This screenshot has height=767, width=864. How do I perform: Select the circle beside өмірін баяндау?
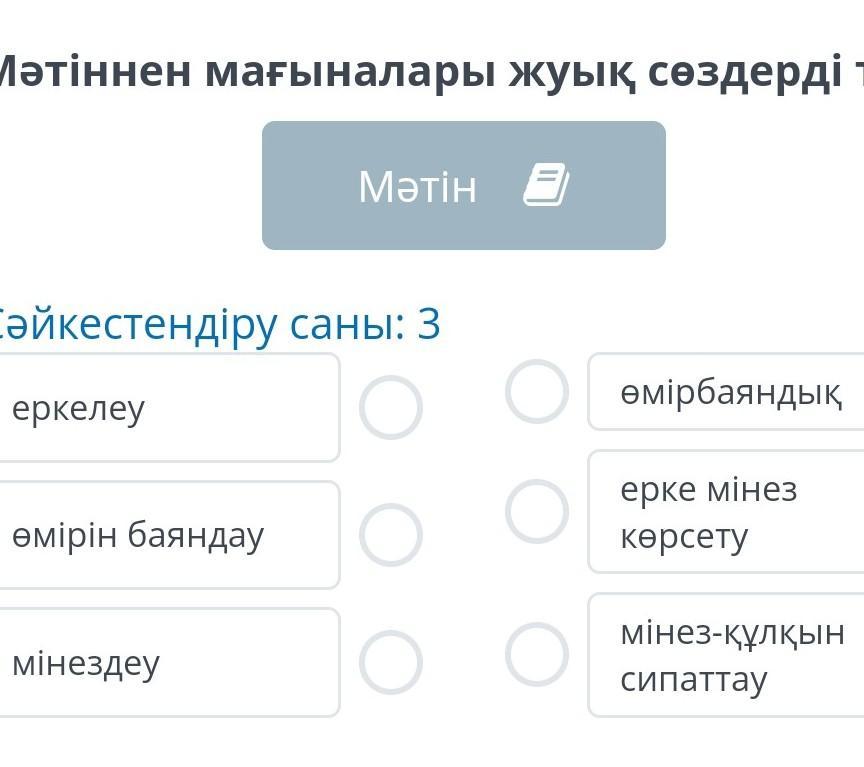coord(391,535)
